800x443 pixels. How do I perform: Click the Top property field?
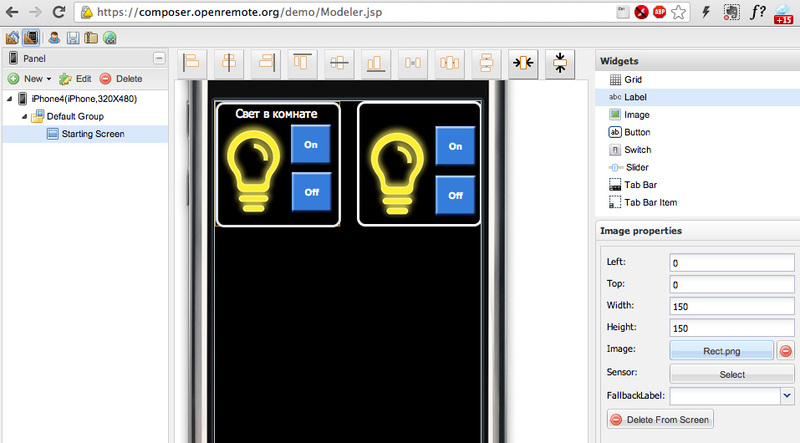pos(732,285)
